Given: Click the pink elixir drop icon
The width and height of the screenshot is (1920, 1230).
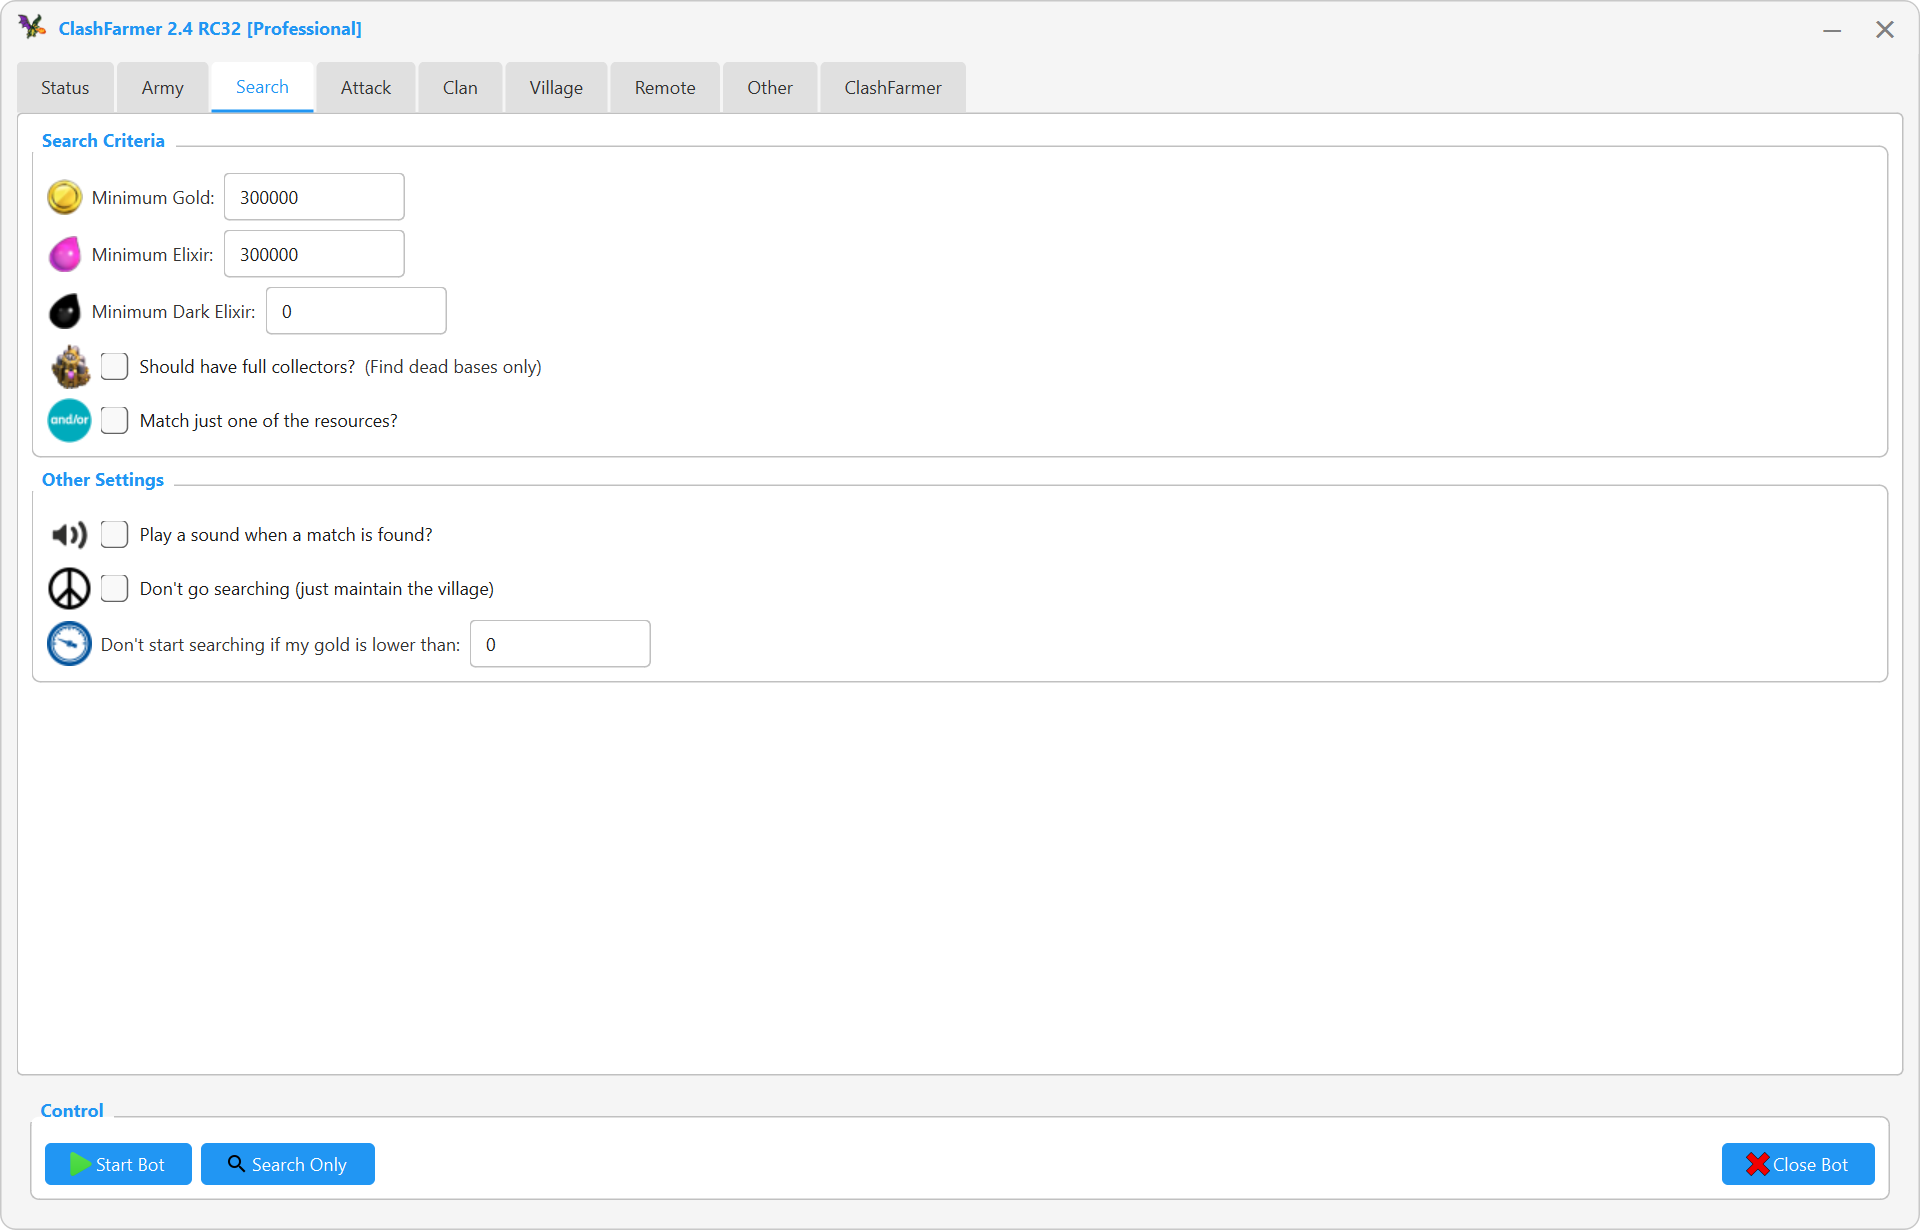Looking at the screenshot, I should (x=65, y=254).
